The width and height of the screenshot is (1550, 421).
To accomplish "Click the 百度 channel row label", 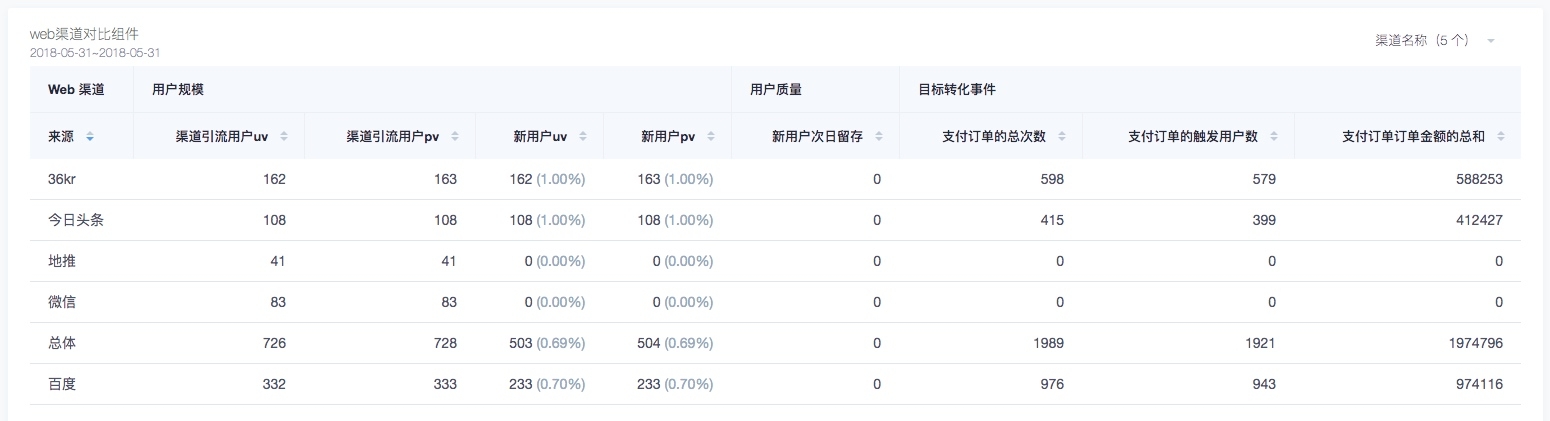I will [62, 384].
